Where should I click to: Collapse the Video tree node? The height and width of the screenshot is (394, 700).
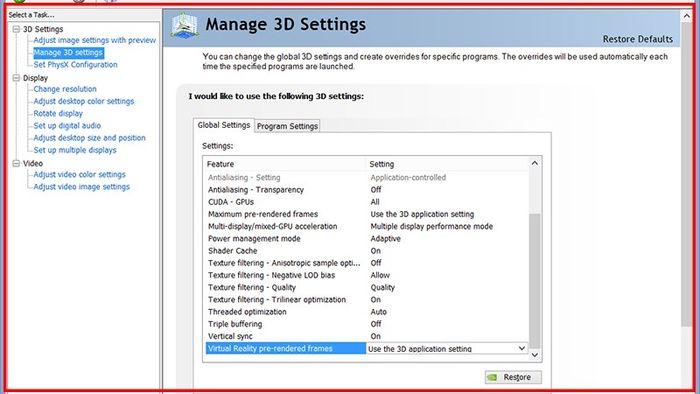pyautogui.click(x=16, y=163)
